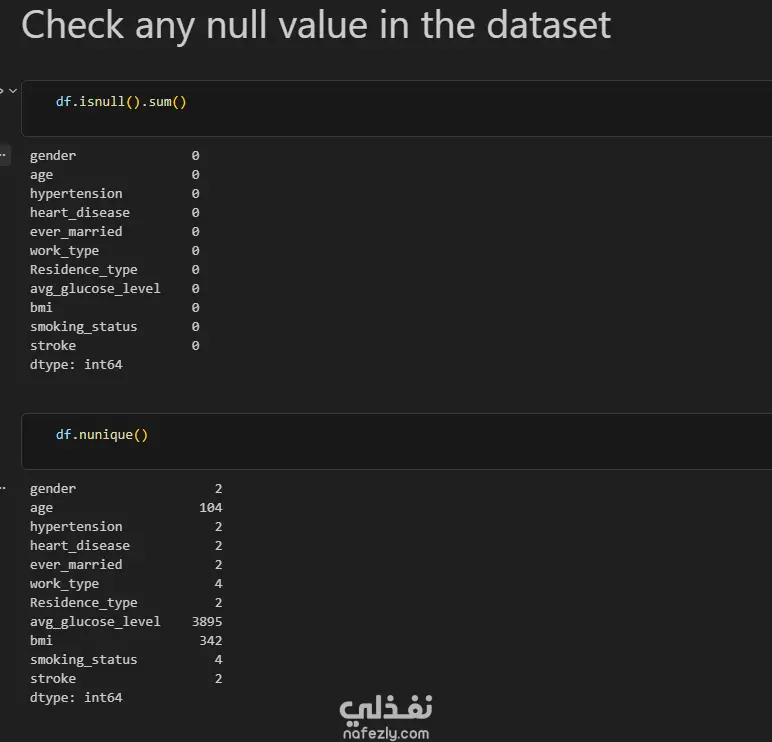The image size is (772, 742).
Task: Click the 342 unique bmi count
Action: (211, 640)
